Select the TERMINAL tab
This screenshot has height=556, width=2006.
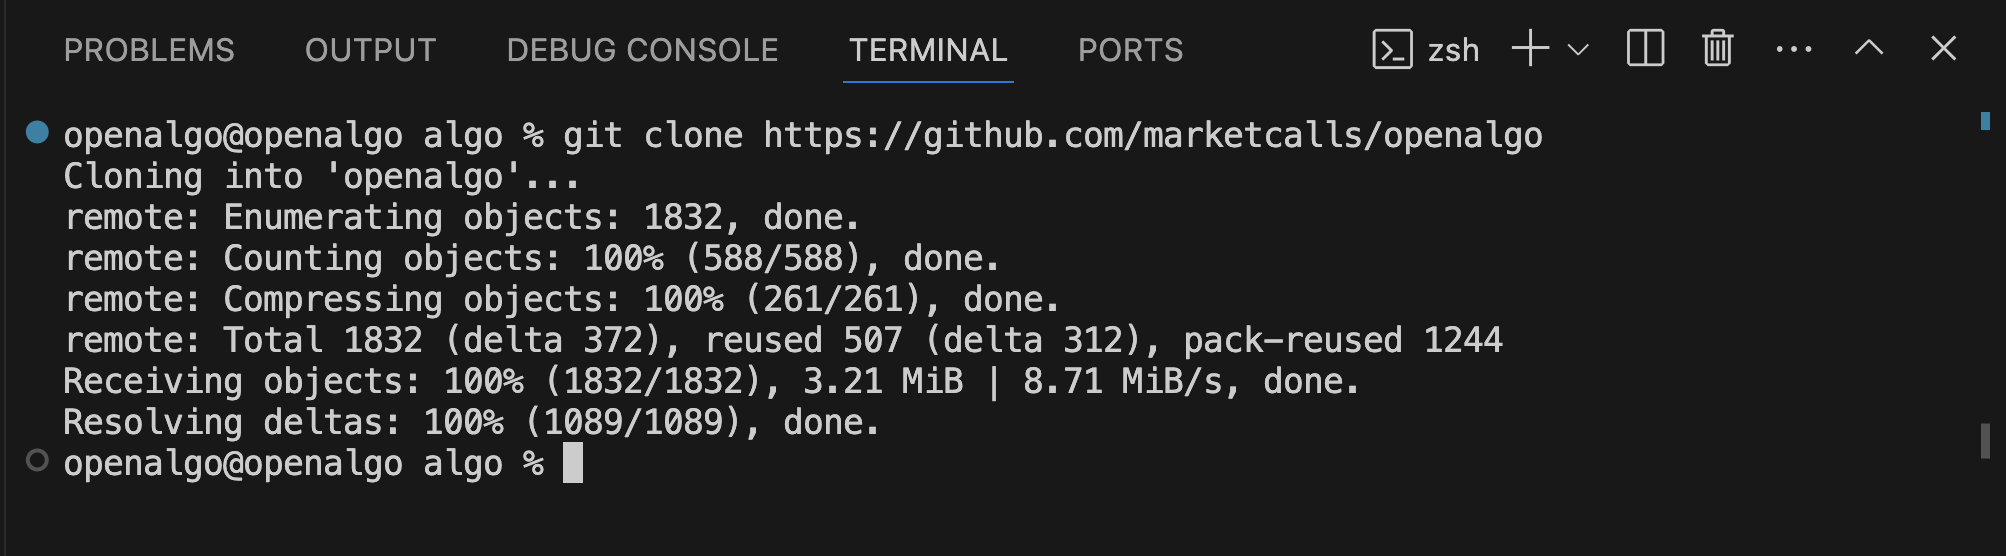pyautogui.click(x=928, y=50)
